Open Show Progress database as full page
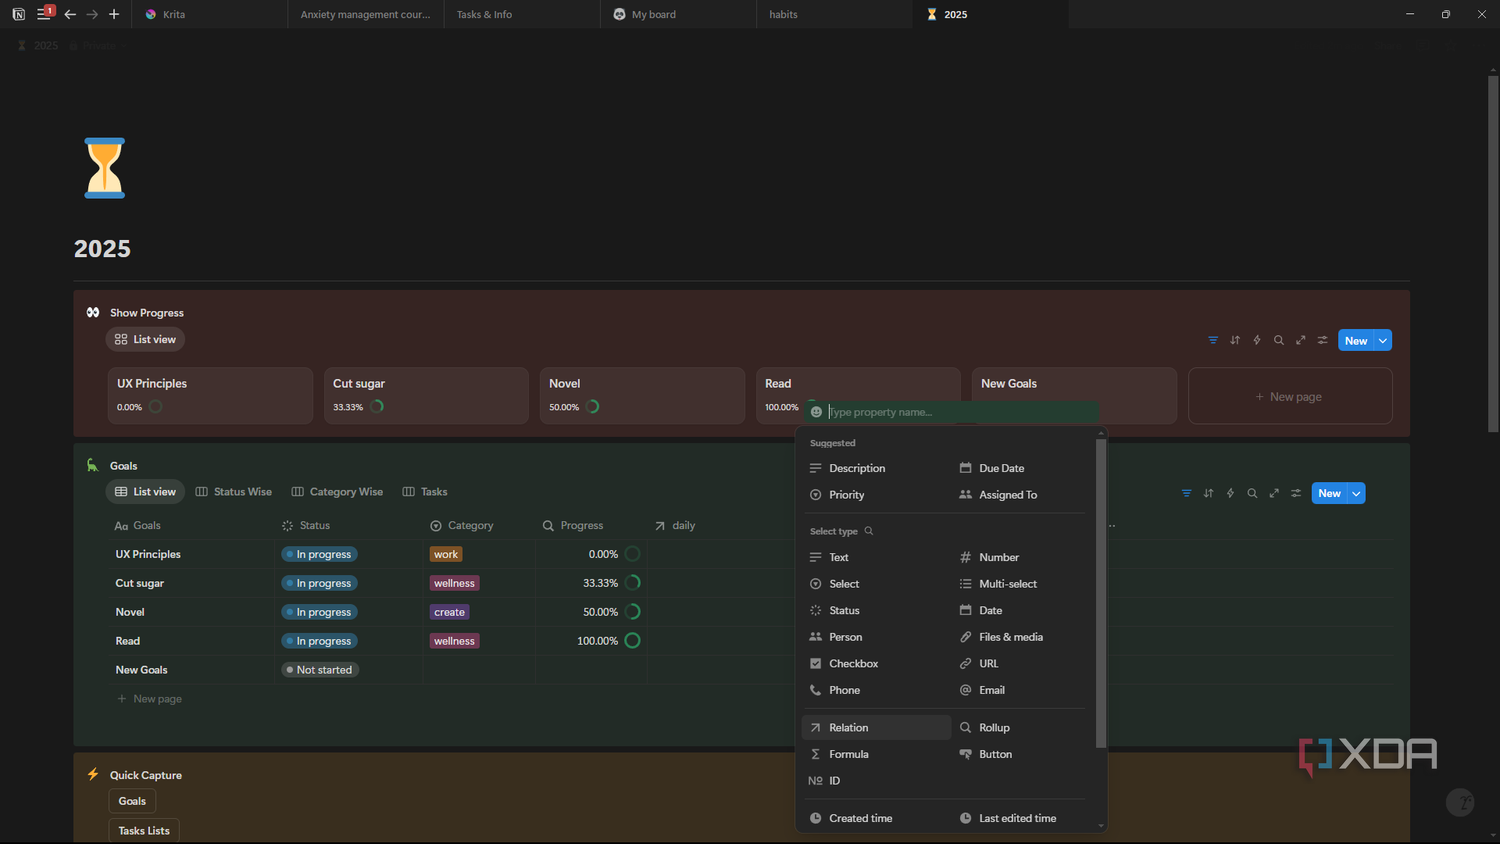 pos(1301,340)
